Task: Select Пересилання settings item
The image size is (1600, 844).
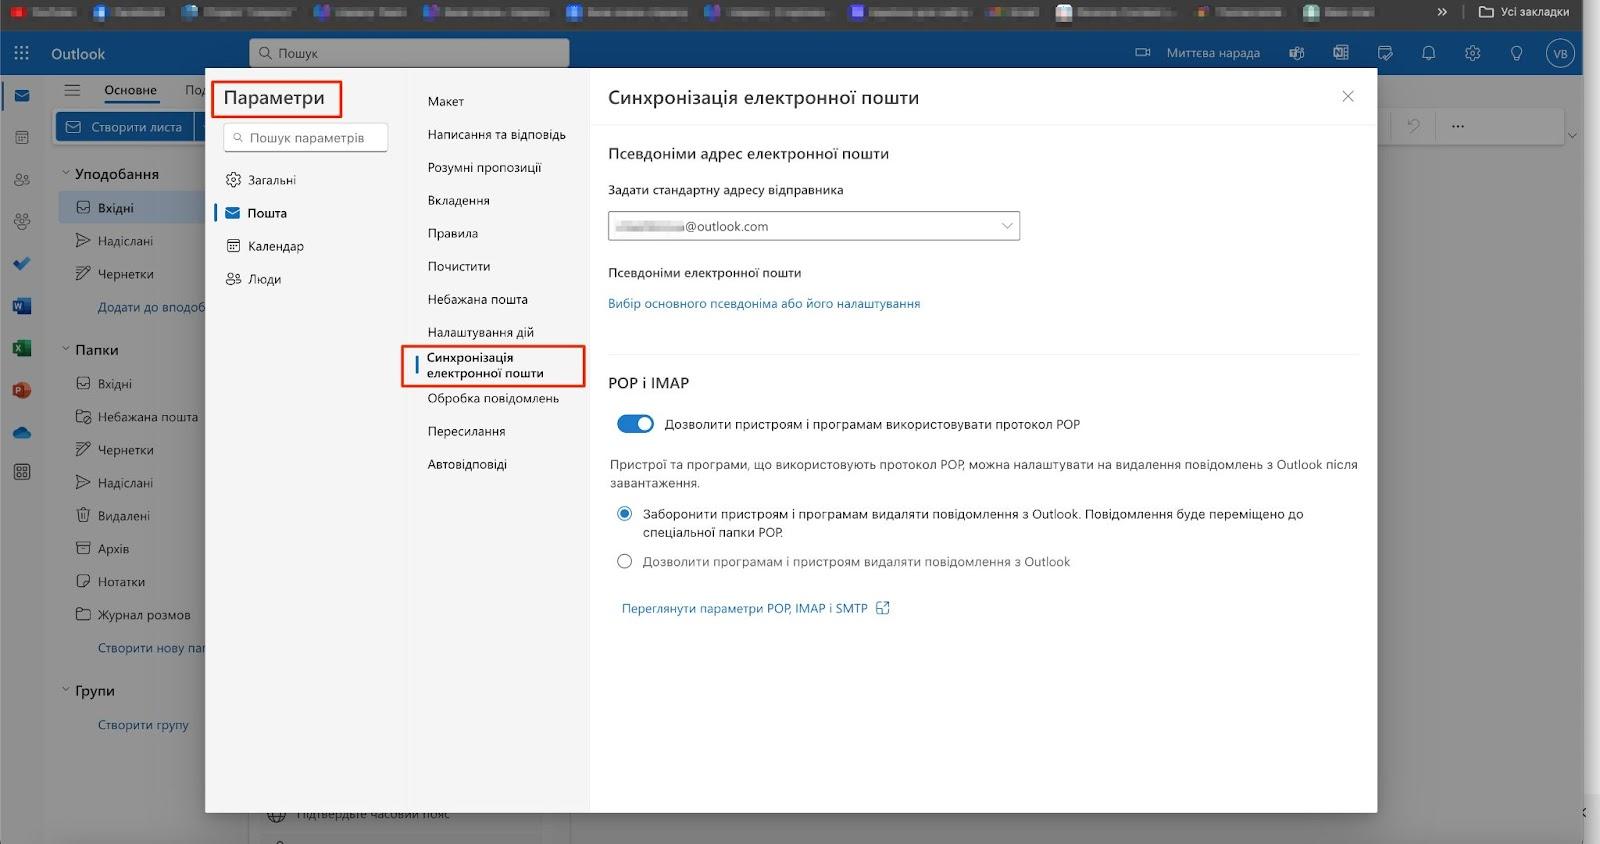Action: tap(467, 431)
